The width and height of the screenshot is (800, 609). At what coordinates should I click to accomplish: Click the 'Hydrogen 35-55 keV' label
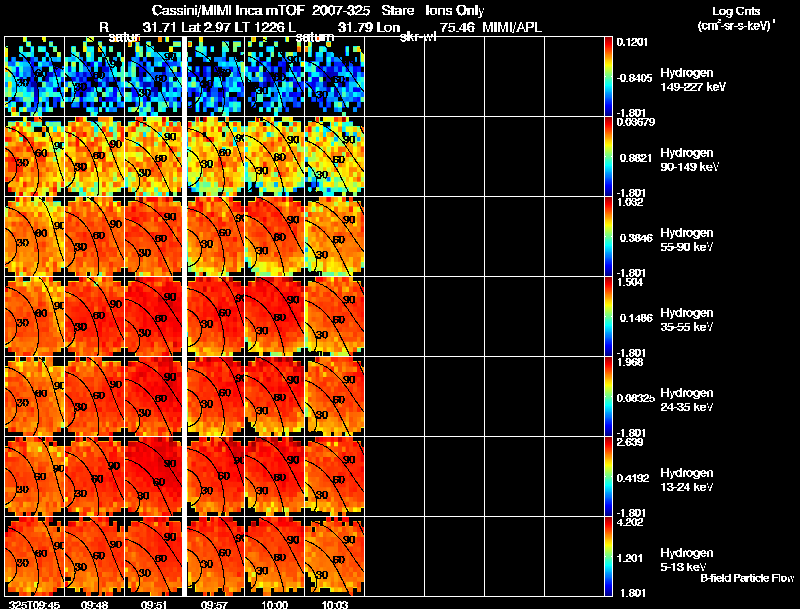pyautogui.click(x=687, y=320)
